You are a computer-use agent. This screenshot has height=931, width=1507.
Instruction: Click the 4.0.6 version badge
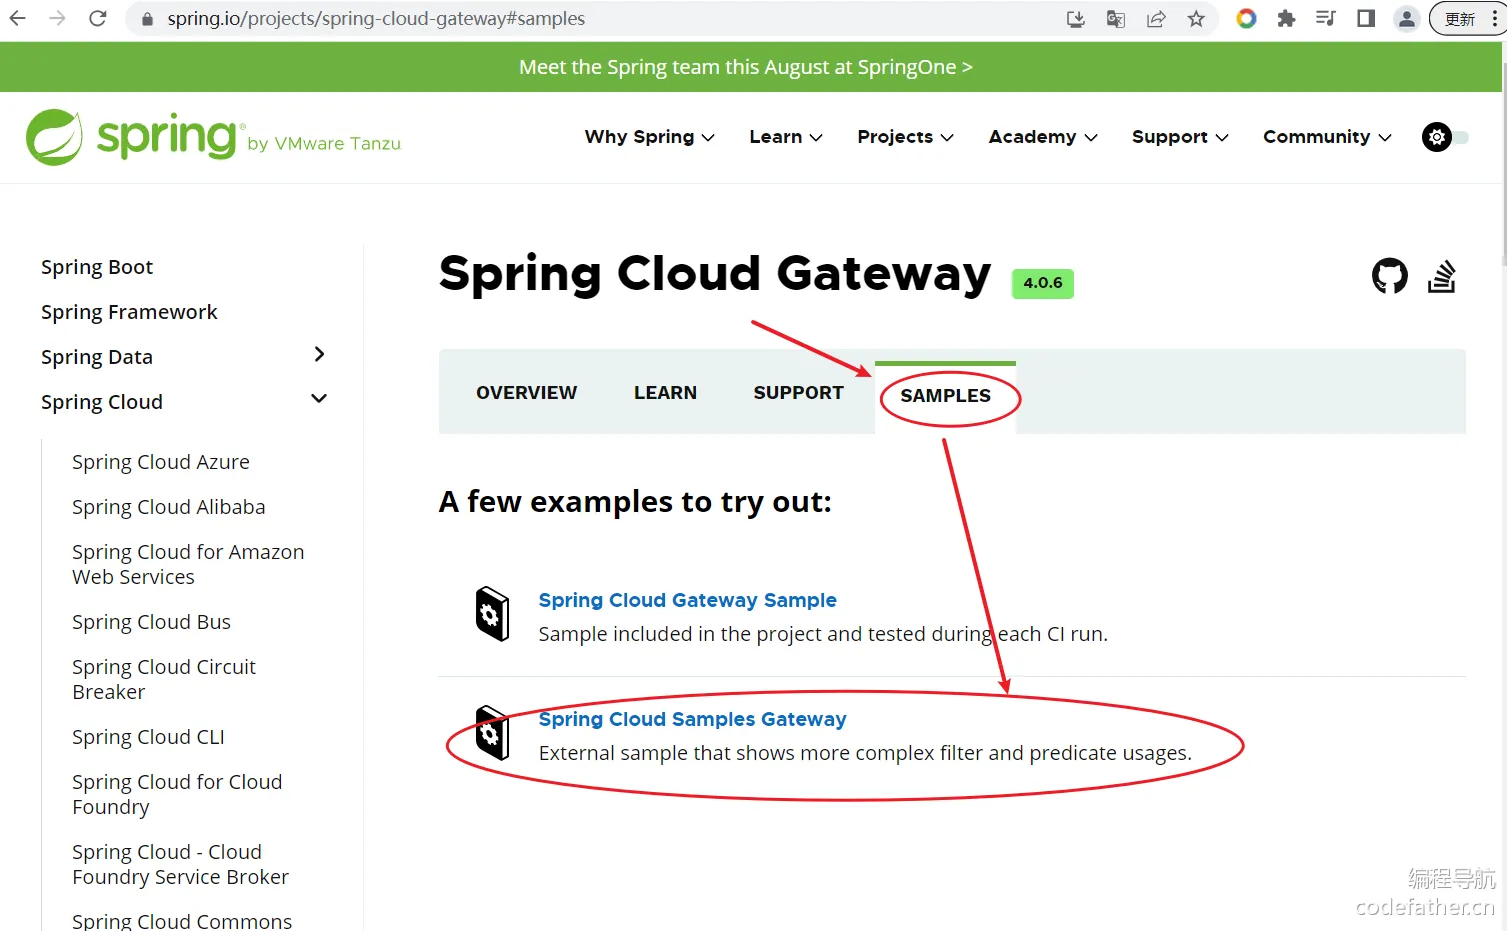click(1043, 283)
